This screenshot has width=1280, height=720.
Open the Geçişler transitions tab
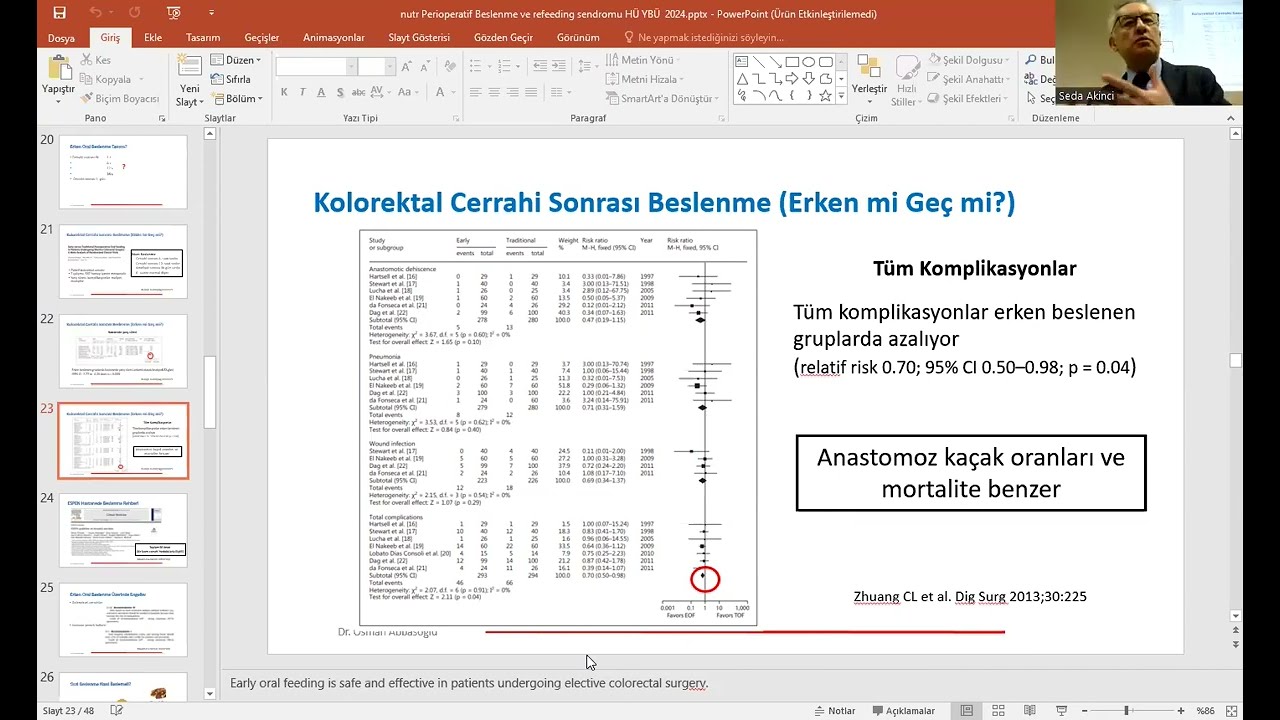point(262,37)
